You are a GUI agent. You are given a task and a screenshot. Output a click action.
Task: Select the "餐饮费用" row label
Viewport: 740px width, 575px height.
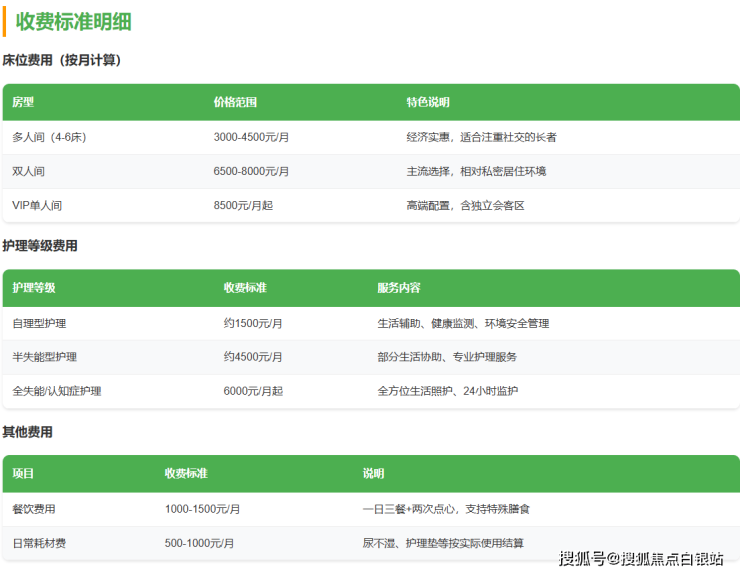(x=34, y=509)
